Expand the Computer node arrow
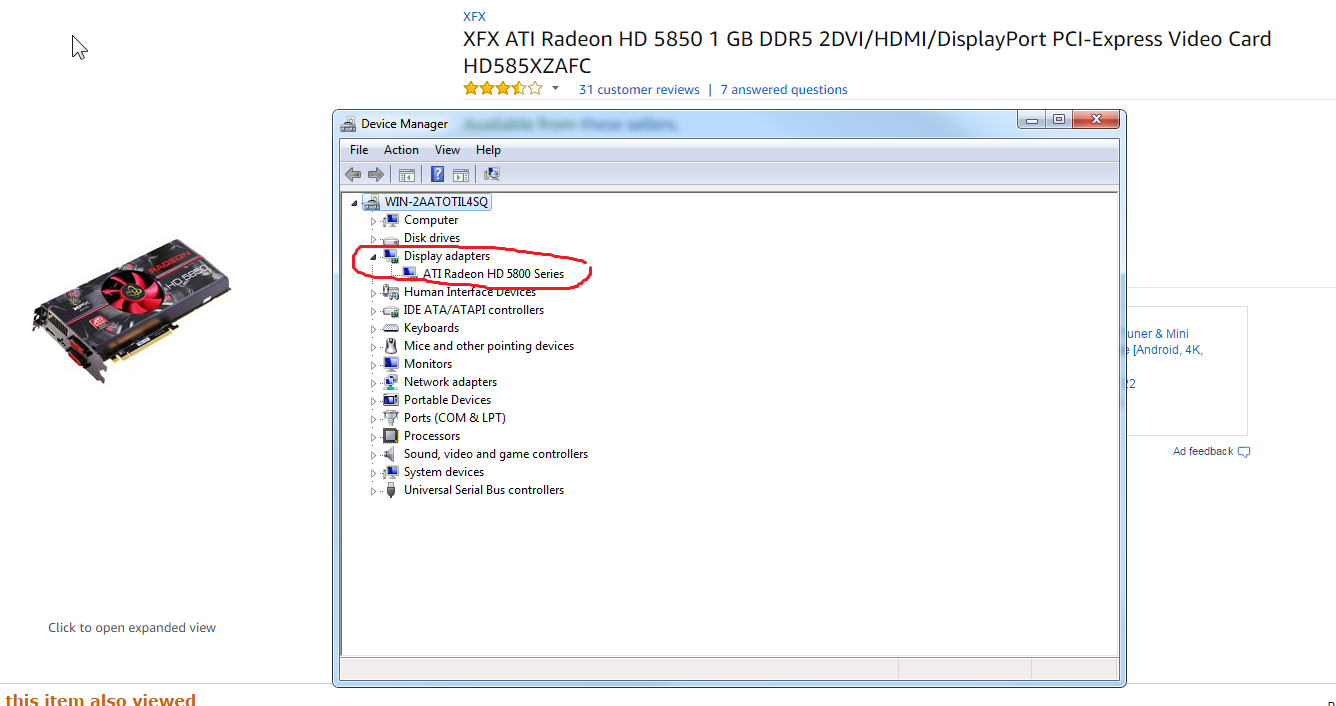Image resolution: width=1336 pixels, height=706 pixels. pos(374,221)
